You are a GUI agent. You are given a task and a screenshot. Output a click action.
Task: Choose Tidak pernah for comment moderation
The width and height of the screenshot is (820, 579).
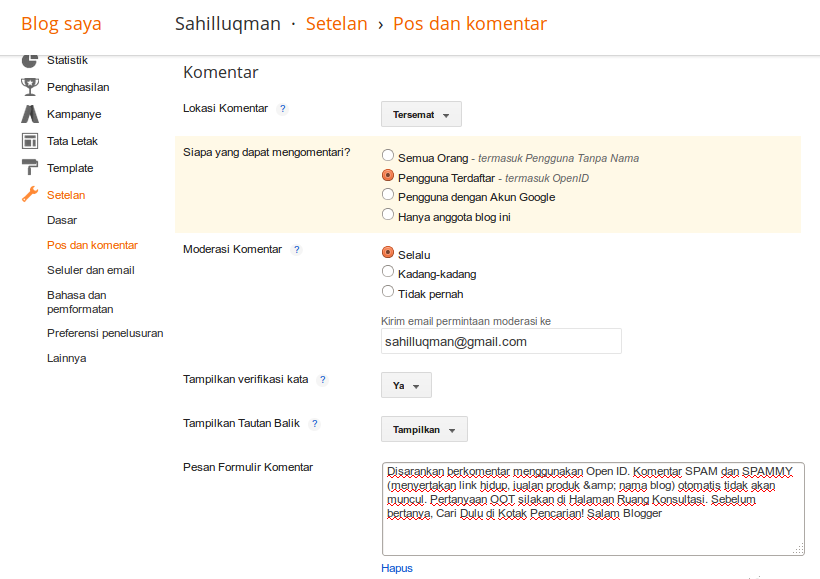[x=388, y=291]
